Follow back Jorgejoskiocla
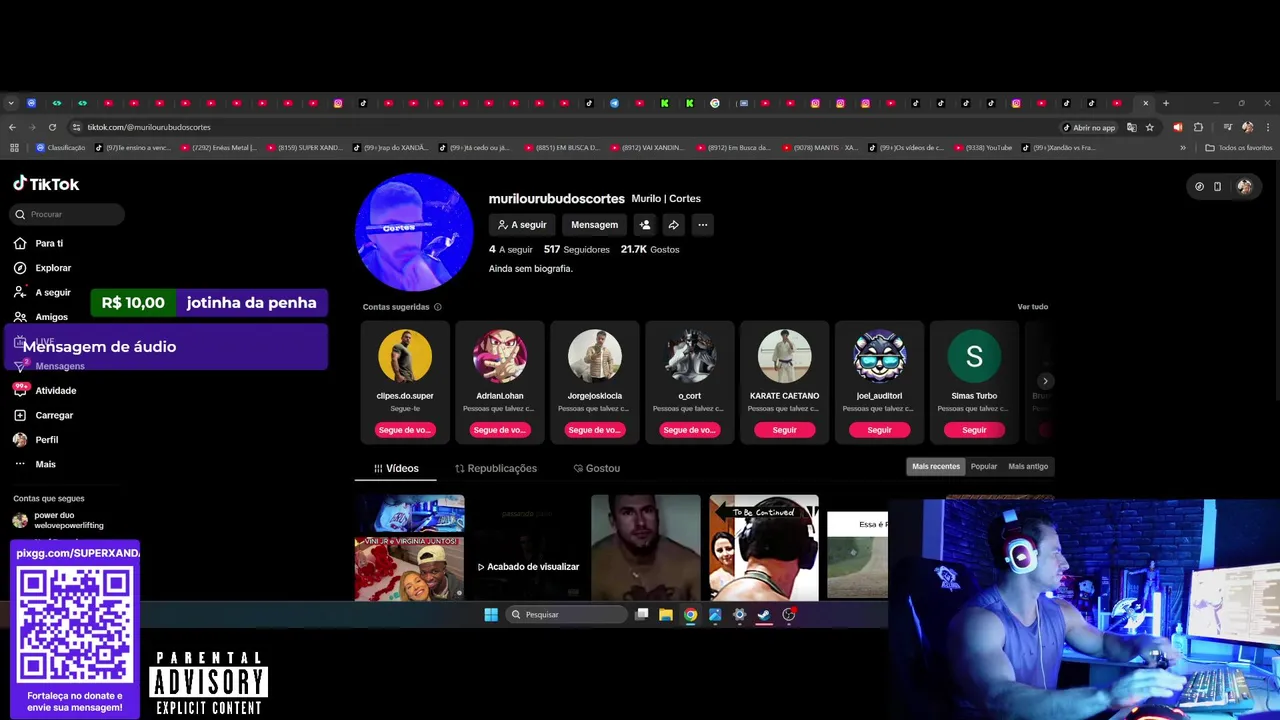Viewport: 1280px width, 720px height. [595, 430]
